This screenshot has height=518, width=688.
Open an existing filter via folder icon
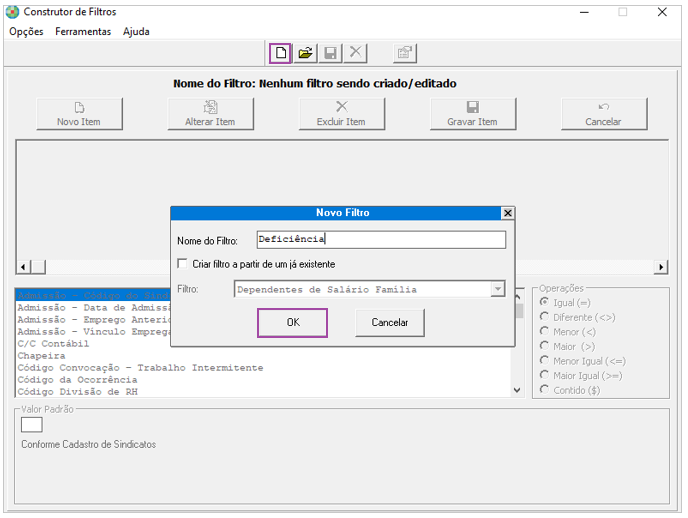pyautogui.click(x=305, y=53)
